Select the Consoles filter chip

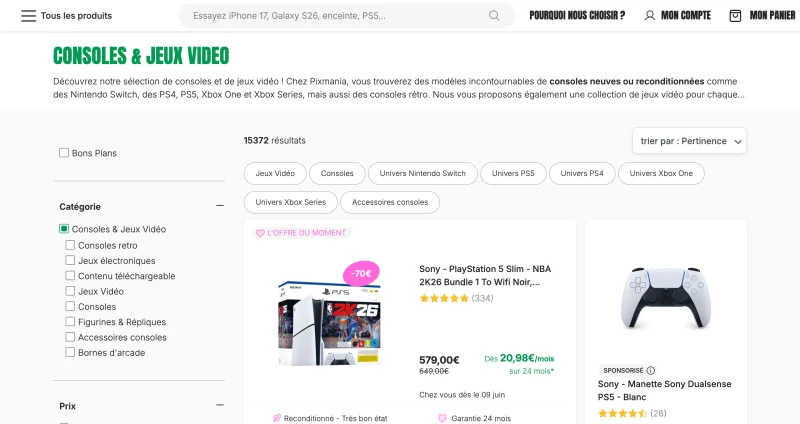(337, 173)
